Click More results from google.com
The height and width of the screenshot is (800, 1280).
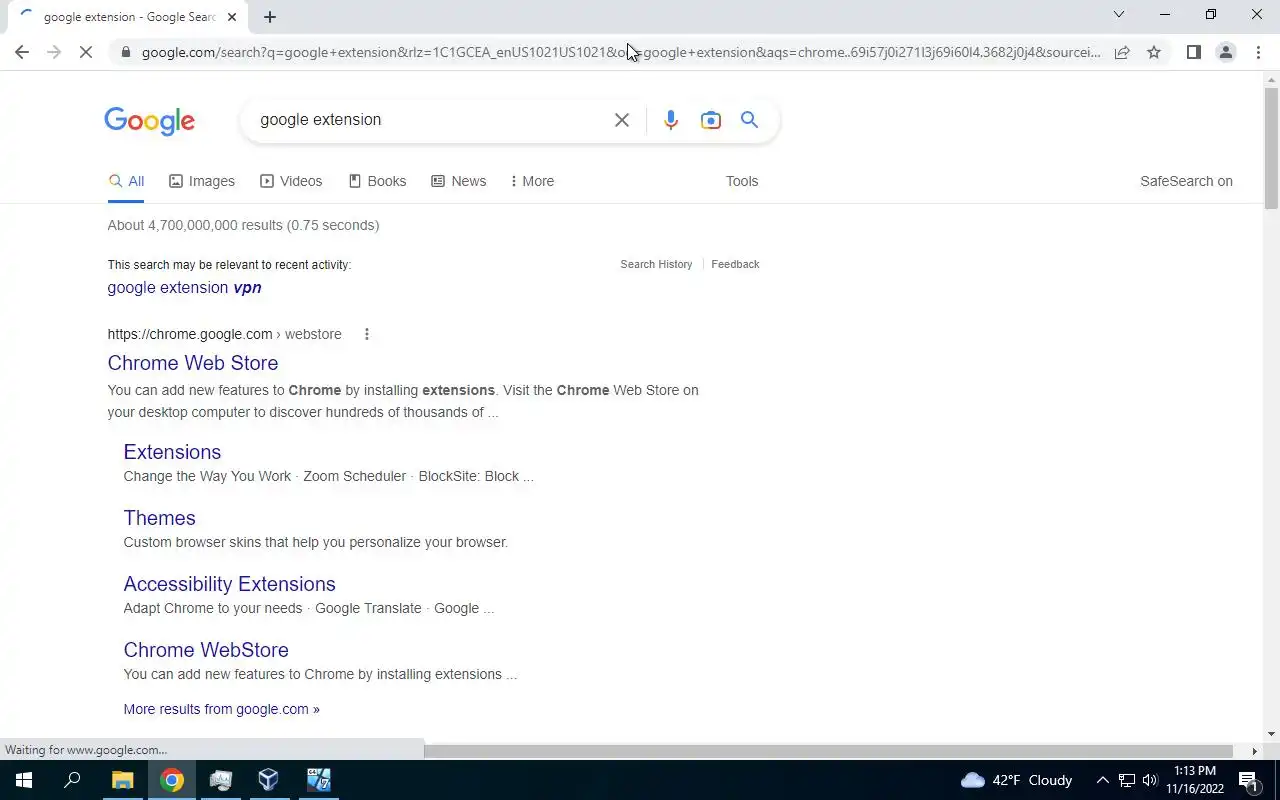pos(221,709)
